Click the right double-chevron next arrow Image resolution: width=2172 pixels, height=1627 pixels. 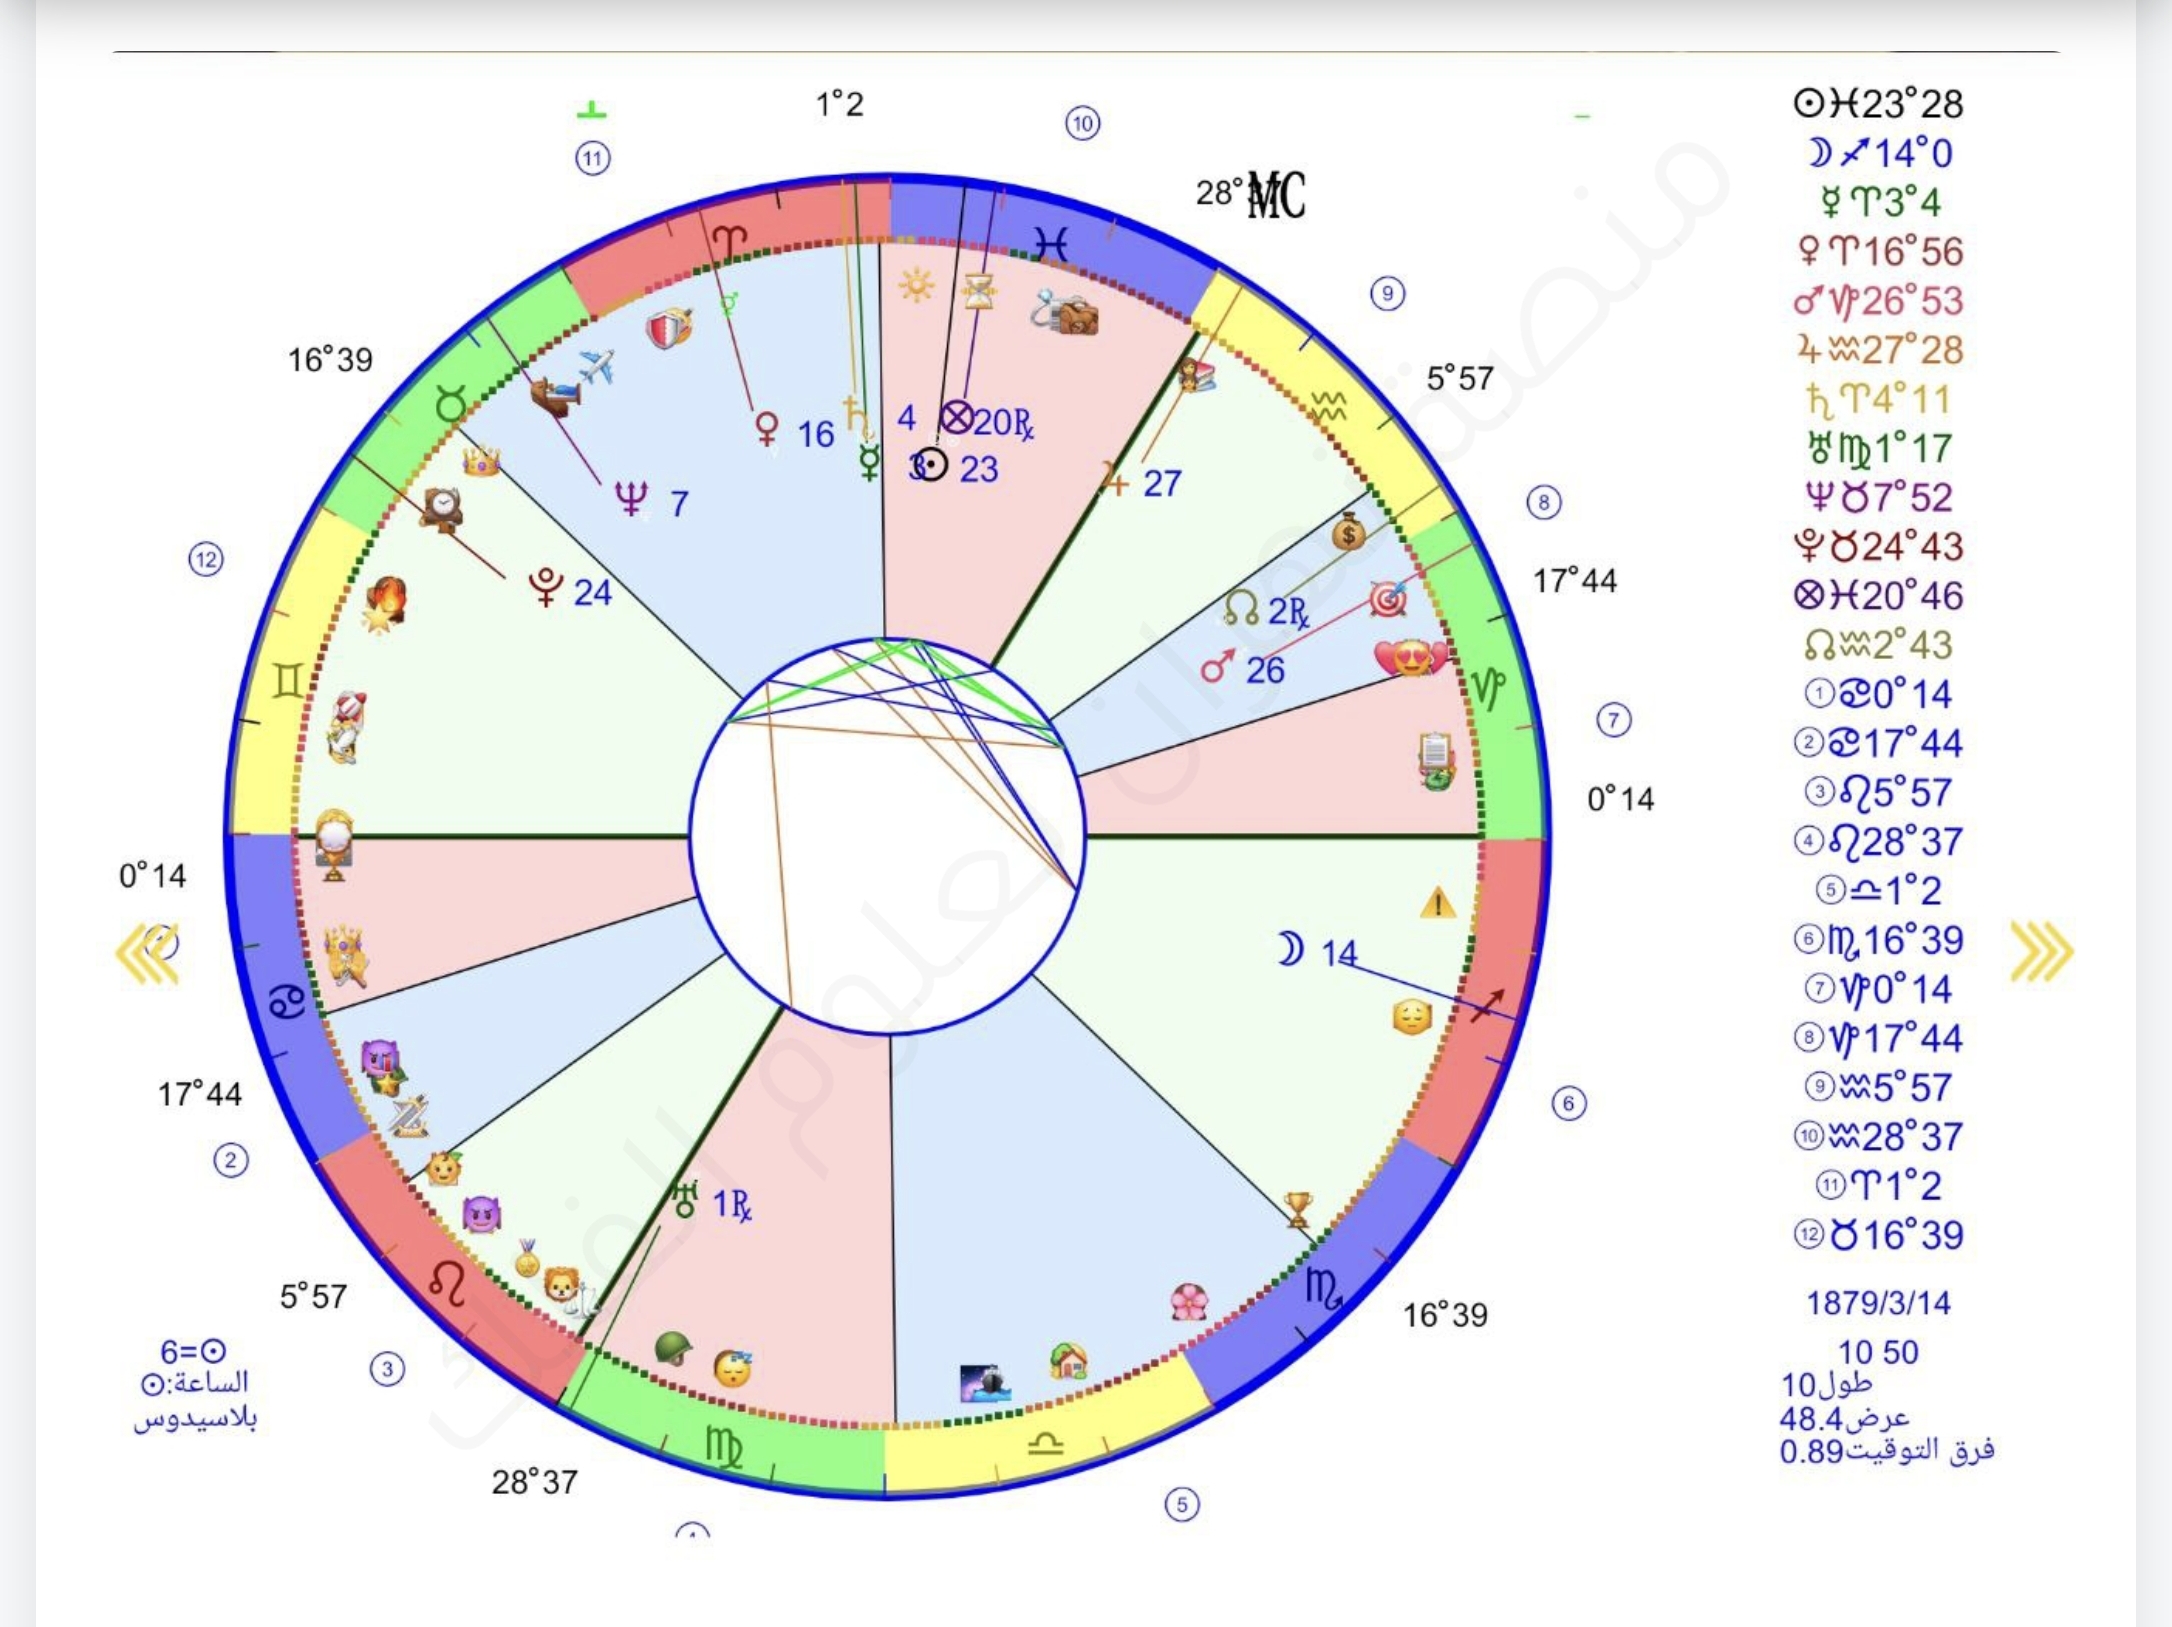(x=2041, y=951)
